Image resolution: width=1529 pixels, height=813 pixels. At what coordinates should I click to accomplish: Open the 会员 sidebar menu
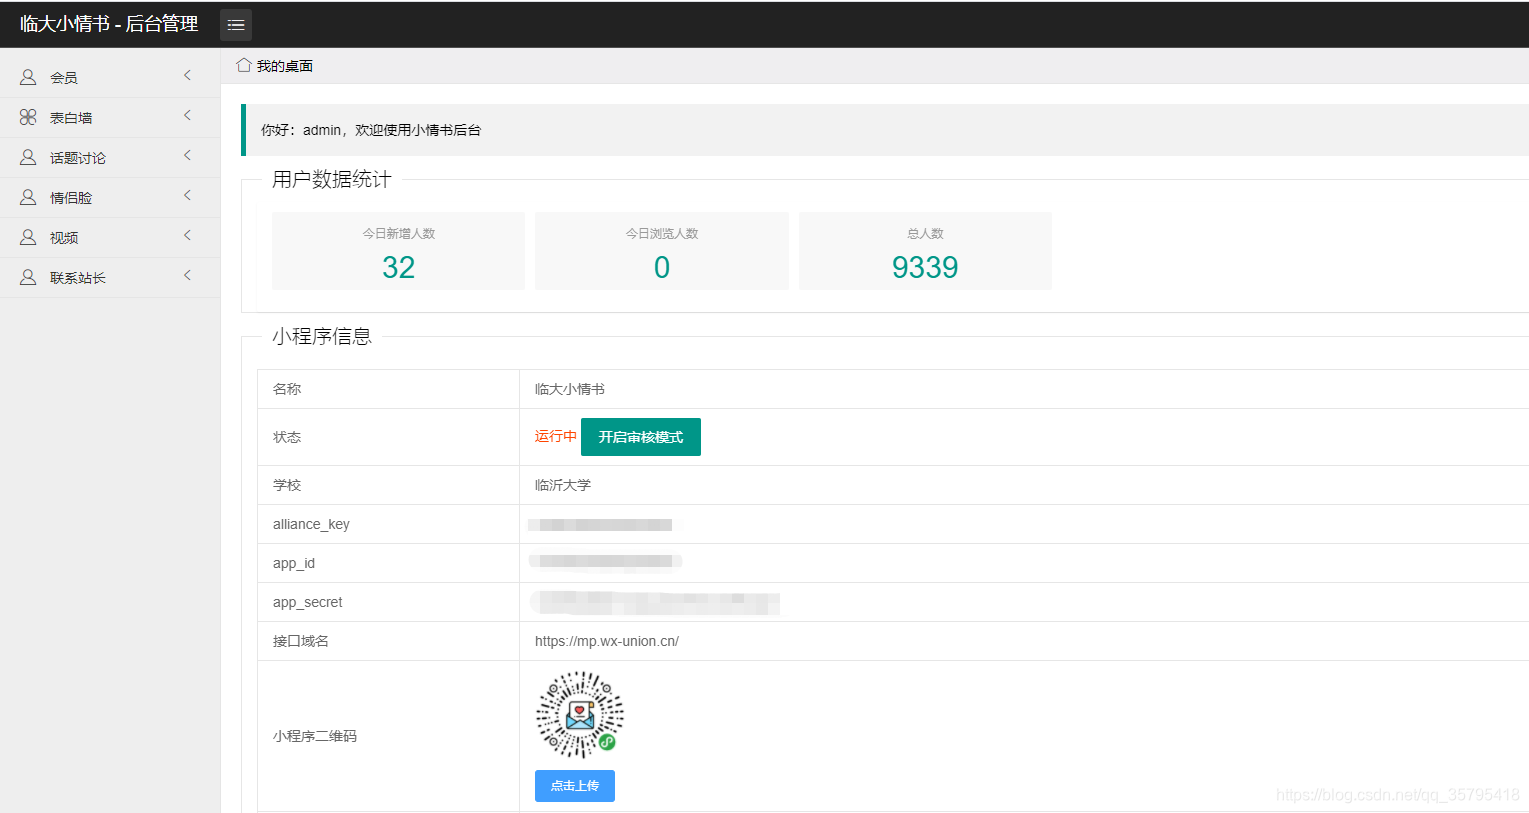tap(110, 77)
